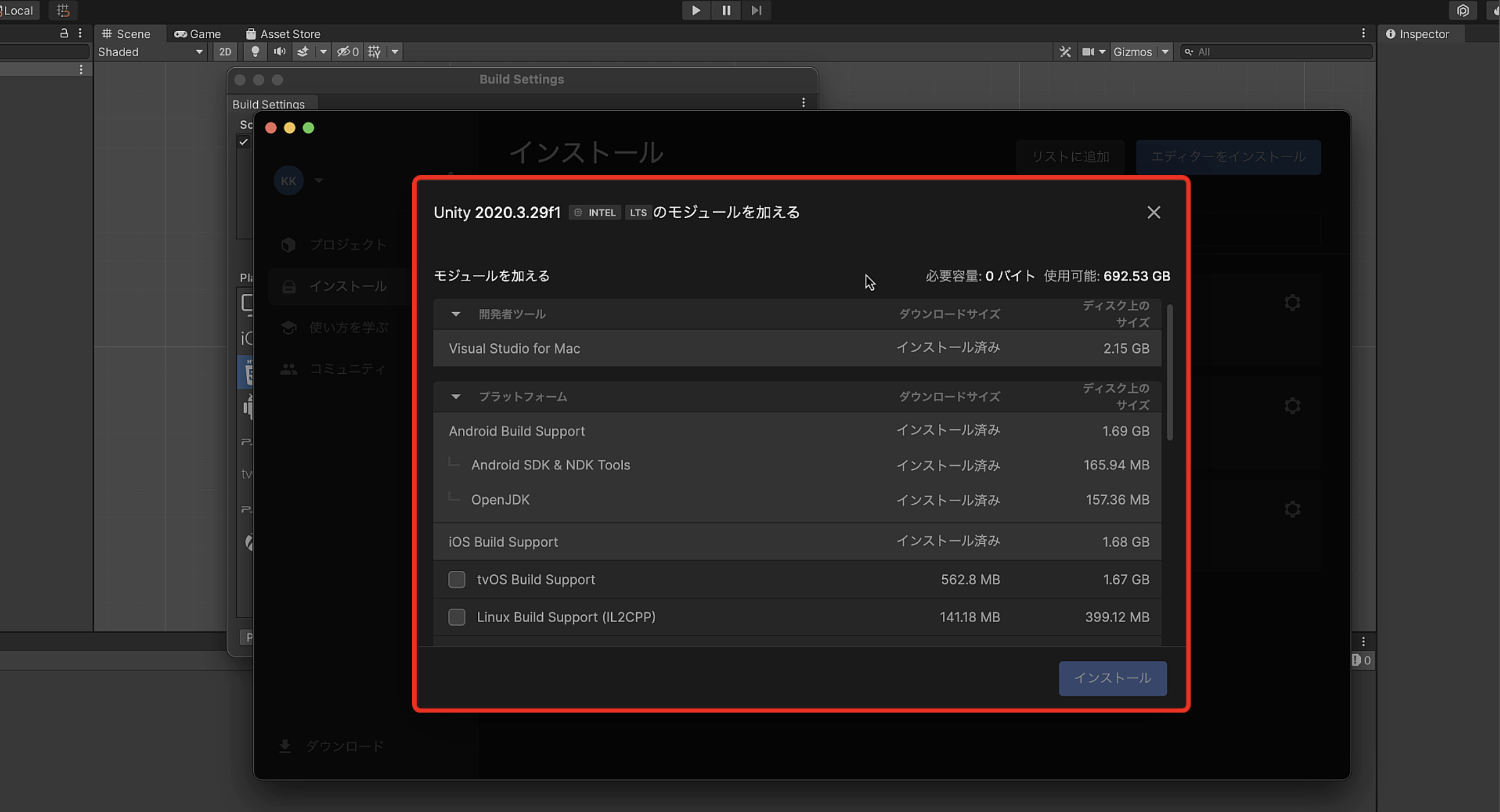Open KK account avatar in Unity Hub

point(288,181)
